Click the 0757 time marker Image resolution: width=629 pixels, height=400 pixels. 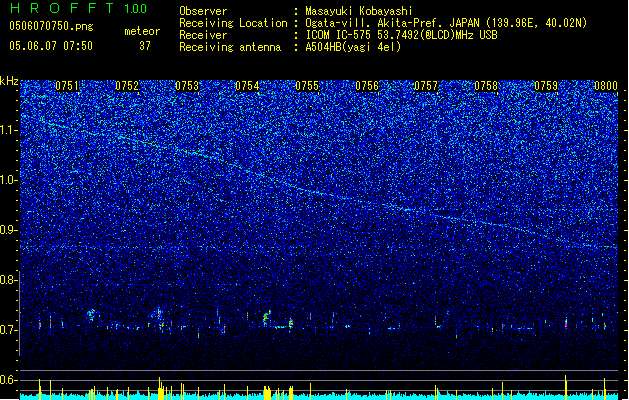pos(426,86)
